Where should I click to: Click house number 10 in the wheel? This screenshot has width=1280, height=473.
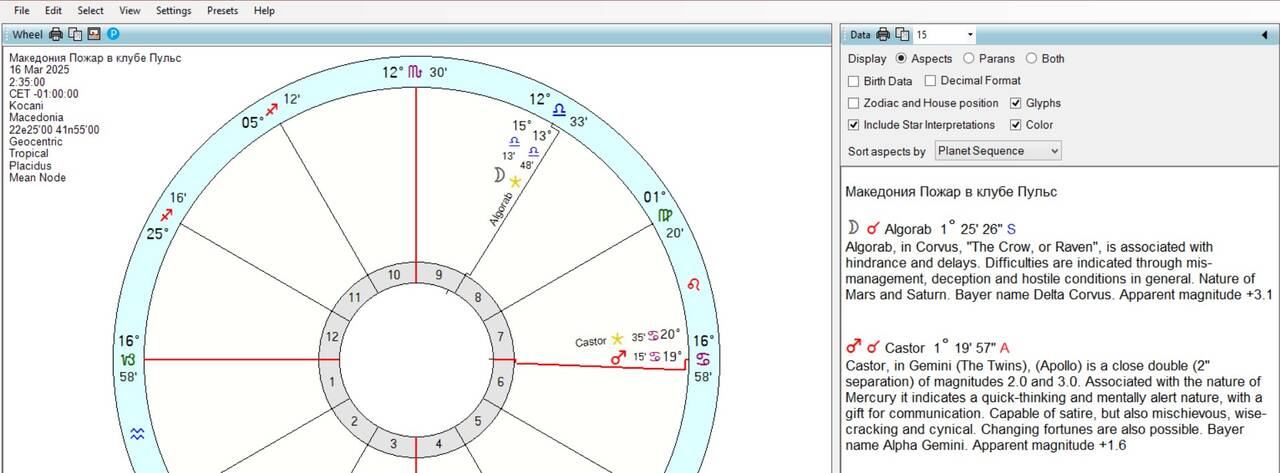pos(394,275)
